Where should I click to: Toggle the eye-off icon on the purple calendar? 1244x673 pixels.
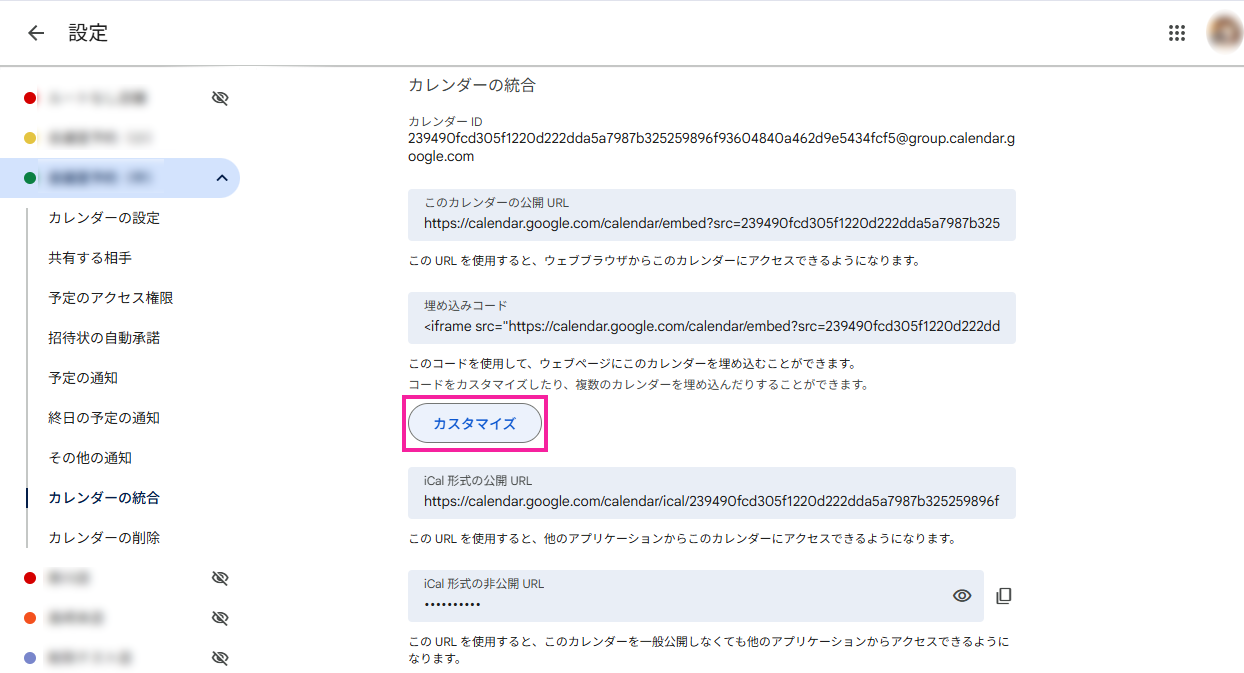point(221,658)
